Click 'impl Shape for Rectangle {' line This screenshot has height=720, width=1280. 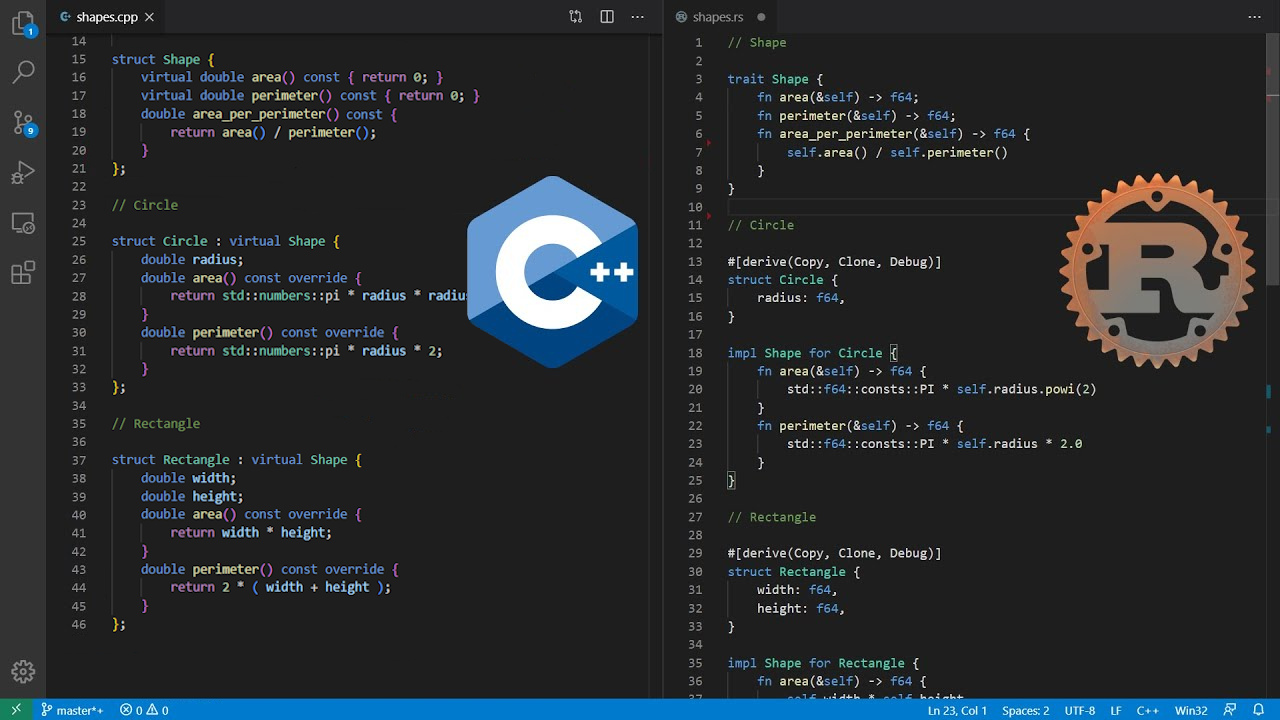[823, 663]
